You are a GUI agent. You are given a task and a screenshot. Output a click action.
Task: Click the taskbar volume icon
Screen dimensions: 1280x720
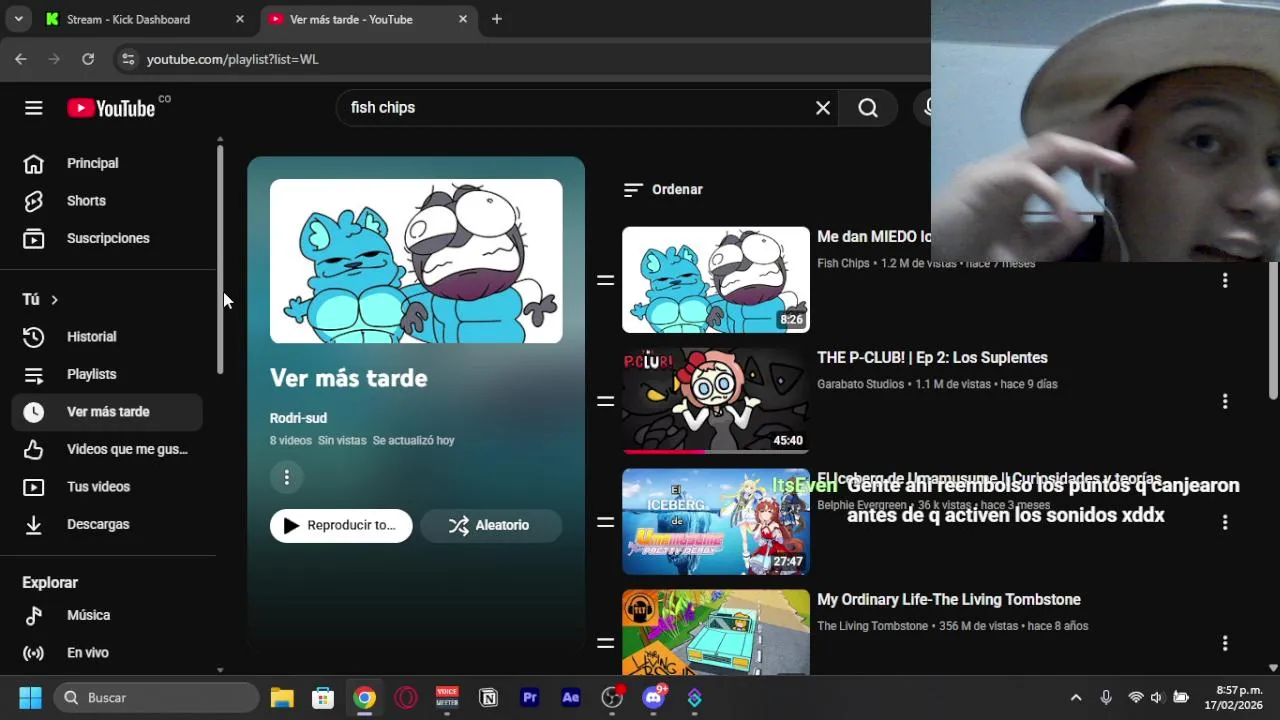(1157, 698)
